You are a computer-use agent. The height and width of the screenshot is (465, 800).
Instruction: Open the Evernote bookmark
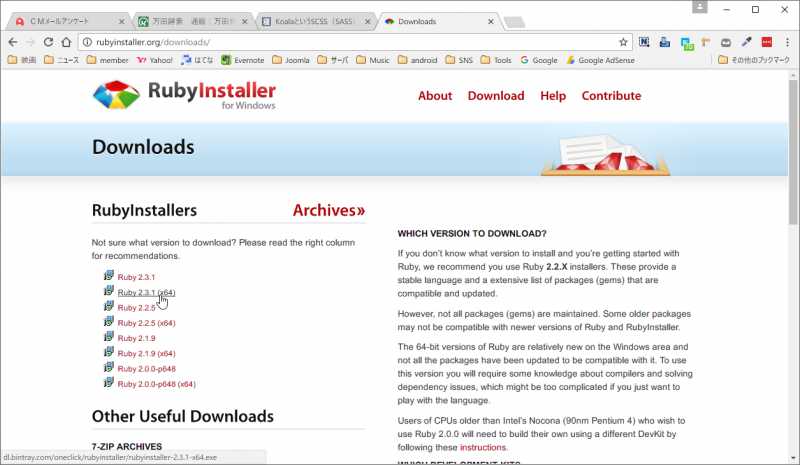click(x=242, y=60)
